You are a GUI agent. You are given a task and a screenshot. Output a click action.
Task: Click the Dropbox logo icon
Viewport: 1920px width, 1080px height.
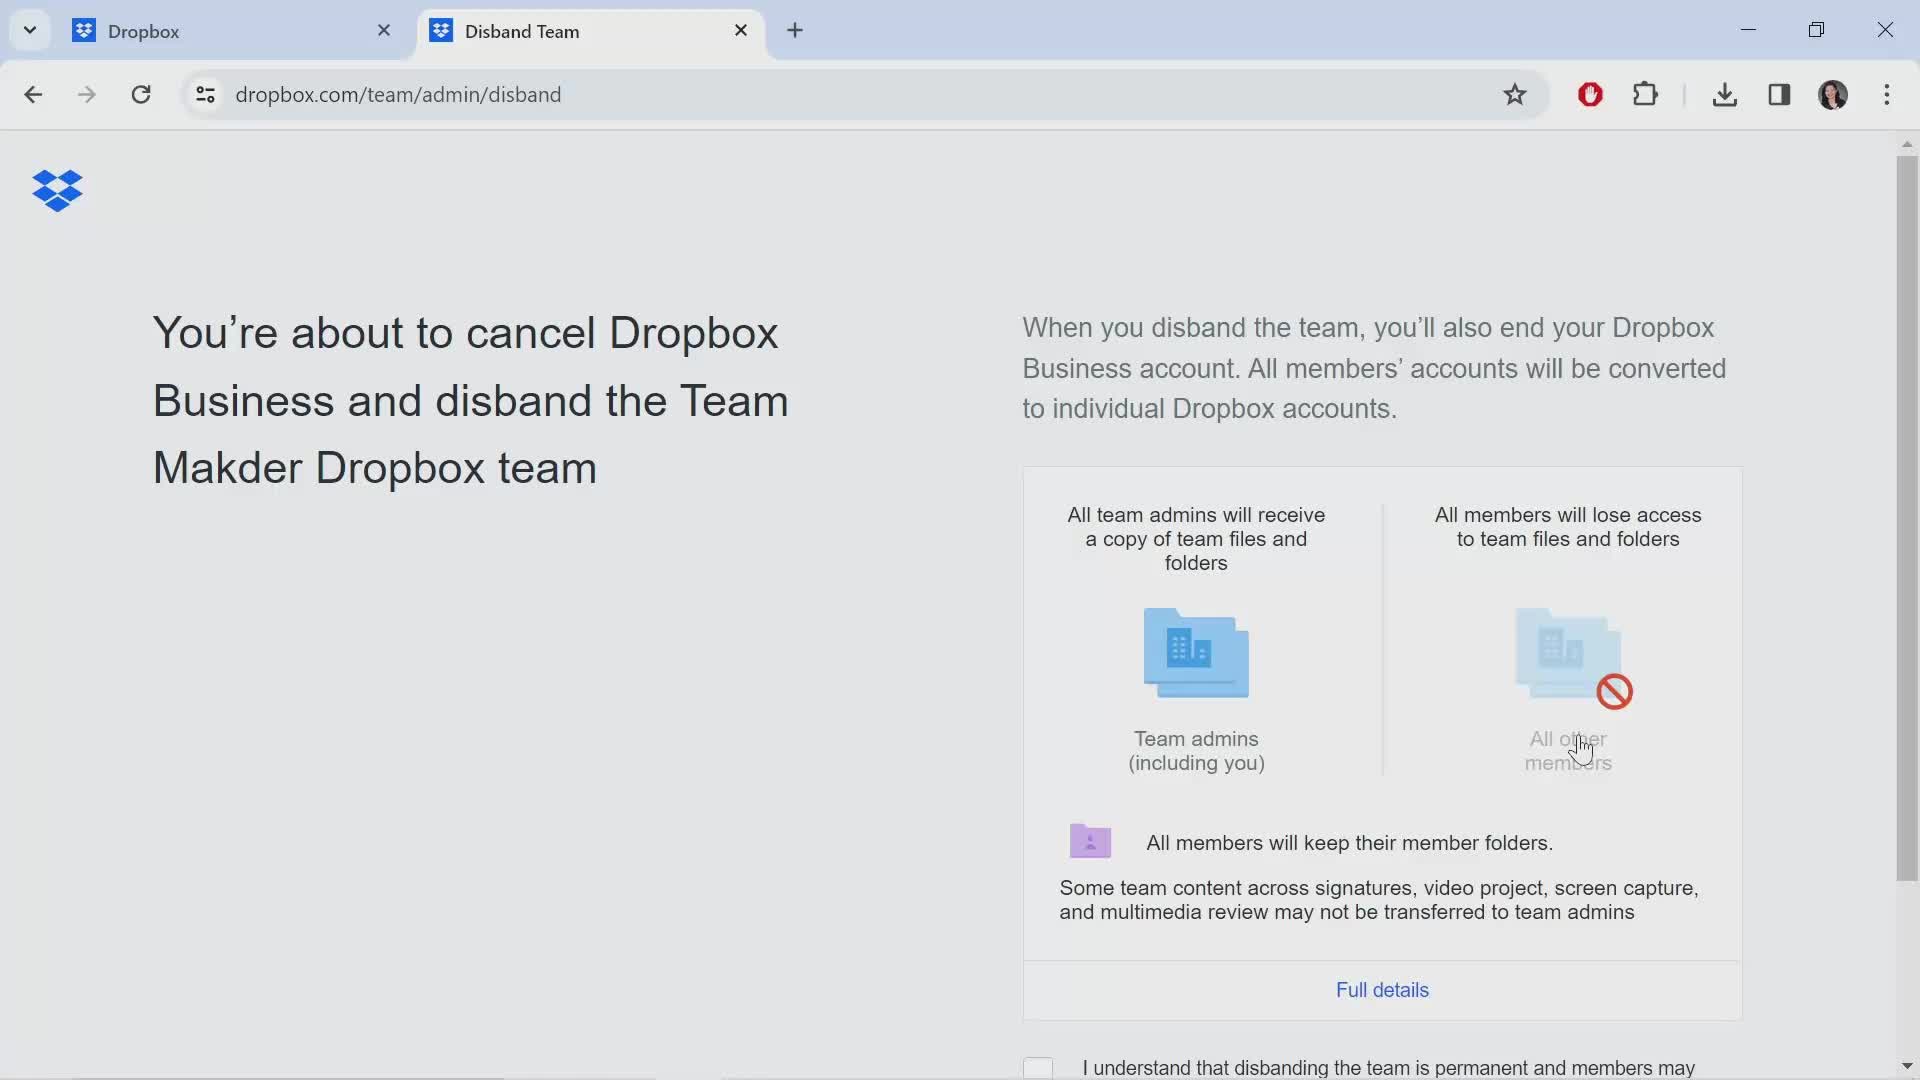point(57,190)
